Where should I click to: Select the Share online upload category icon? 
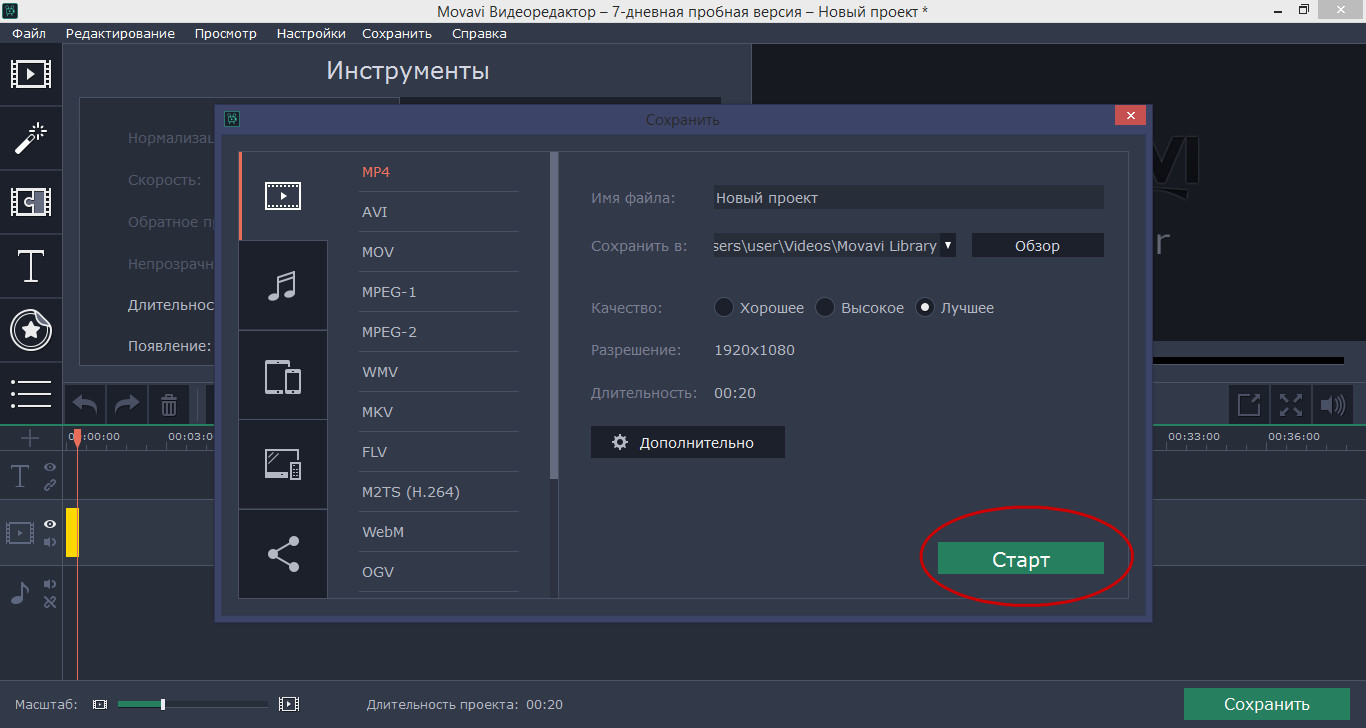tap(283, 553)
